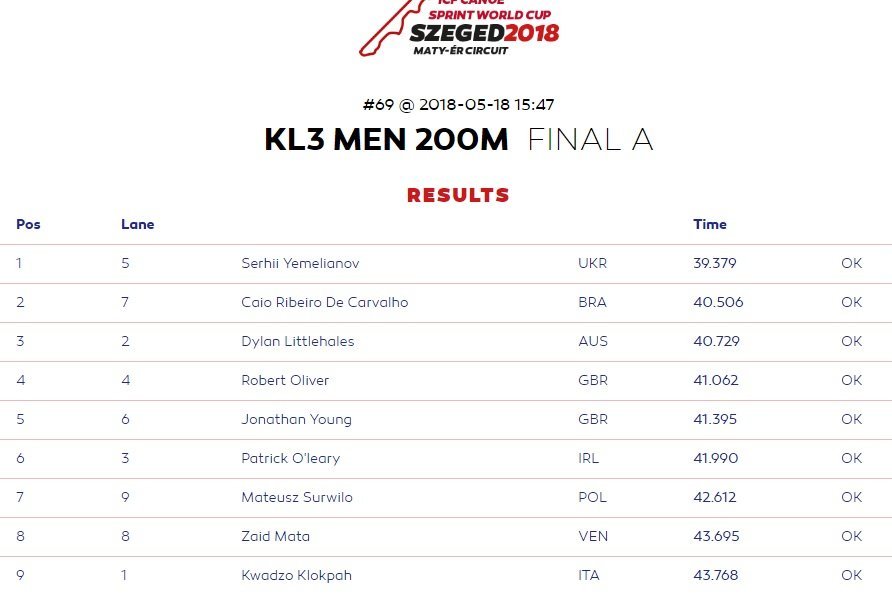Click the Szeged 2018 World Cup logo
Screen dimensions: 892x594
point(459,29)
